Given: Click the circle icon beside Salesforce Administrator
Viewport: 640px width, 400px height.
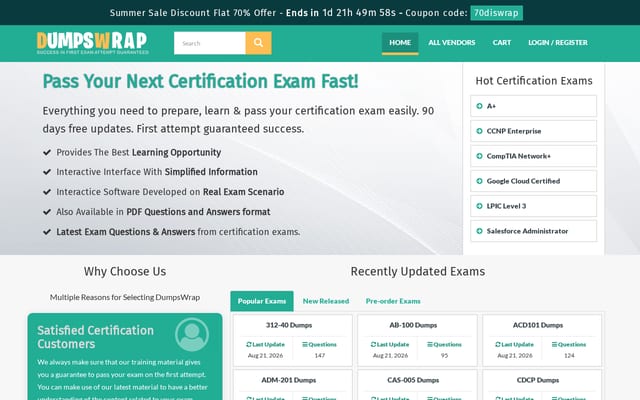Looking at the screenshot, I should pyautogui.click(x=479, y=231).
